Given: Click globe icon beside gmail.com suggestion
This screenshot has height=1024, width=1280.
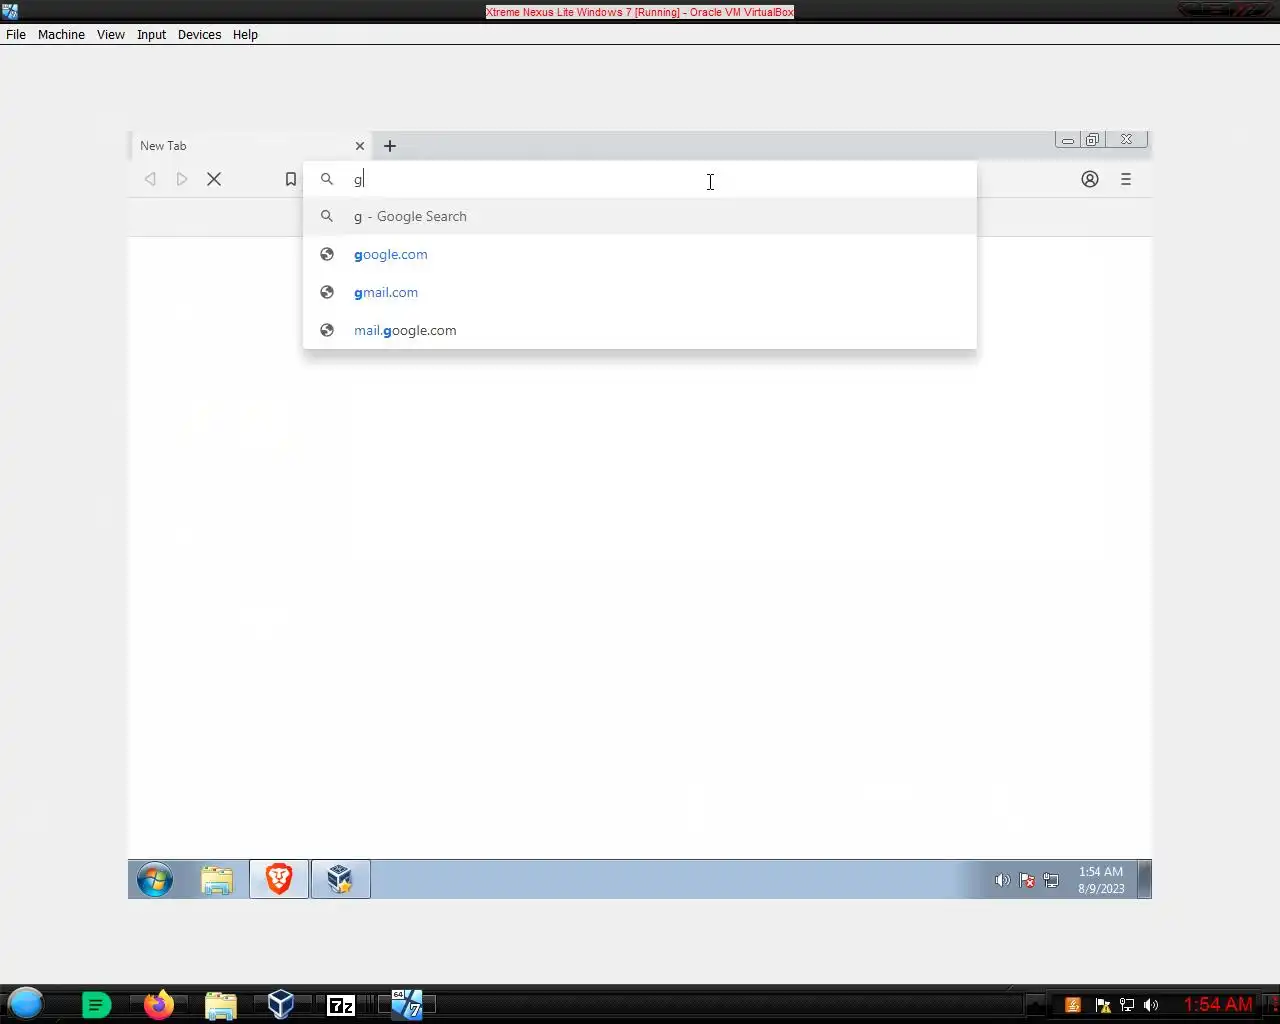Looking at the screenshot, I should pyautogui.click(x=327, y=292).
